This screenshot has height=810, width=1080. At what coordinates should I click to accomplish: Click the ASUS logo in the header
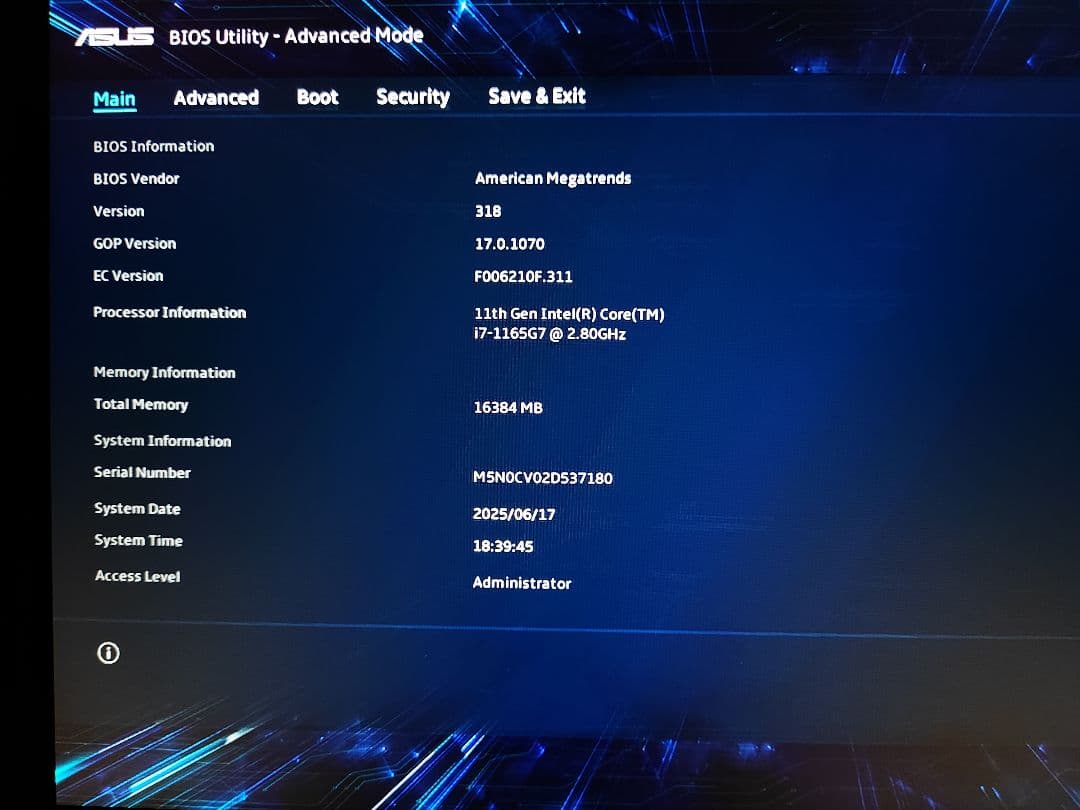pos(108,34)
